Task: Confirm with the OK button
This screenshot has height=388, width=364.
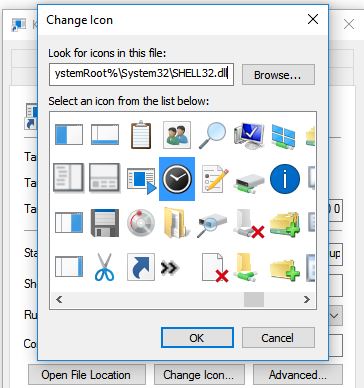Action: coord(197,338)
